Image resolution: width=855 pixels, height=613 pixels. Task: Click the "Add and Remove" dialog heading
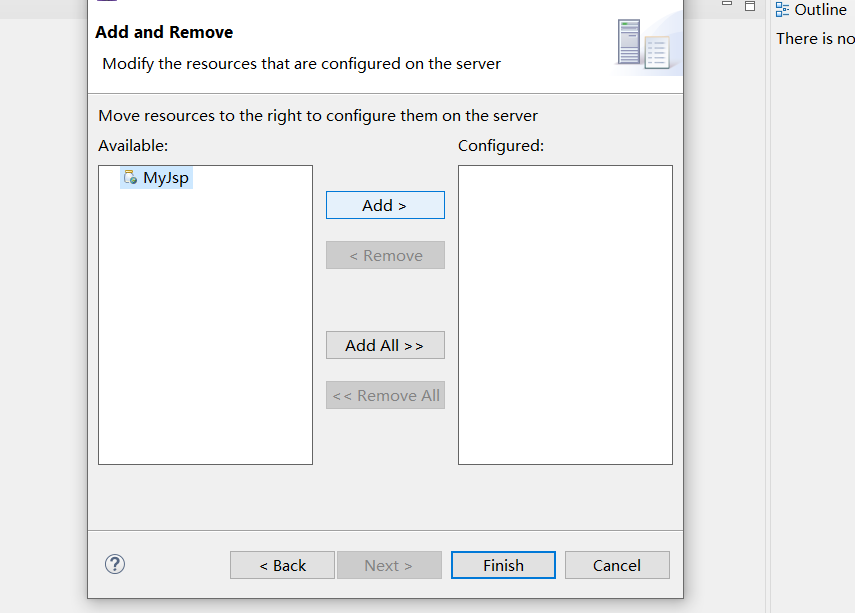(x=164, y=32)
